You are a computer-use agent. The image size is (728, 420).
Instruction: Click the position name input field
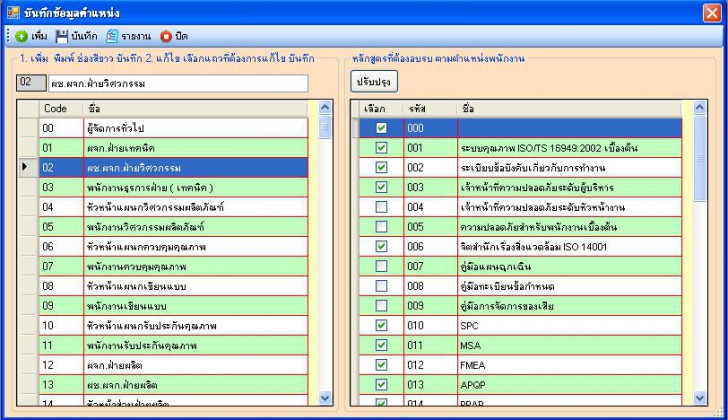tap(178, 84)
